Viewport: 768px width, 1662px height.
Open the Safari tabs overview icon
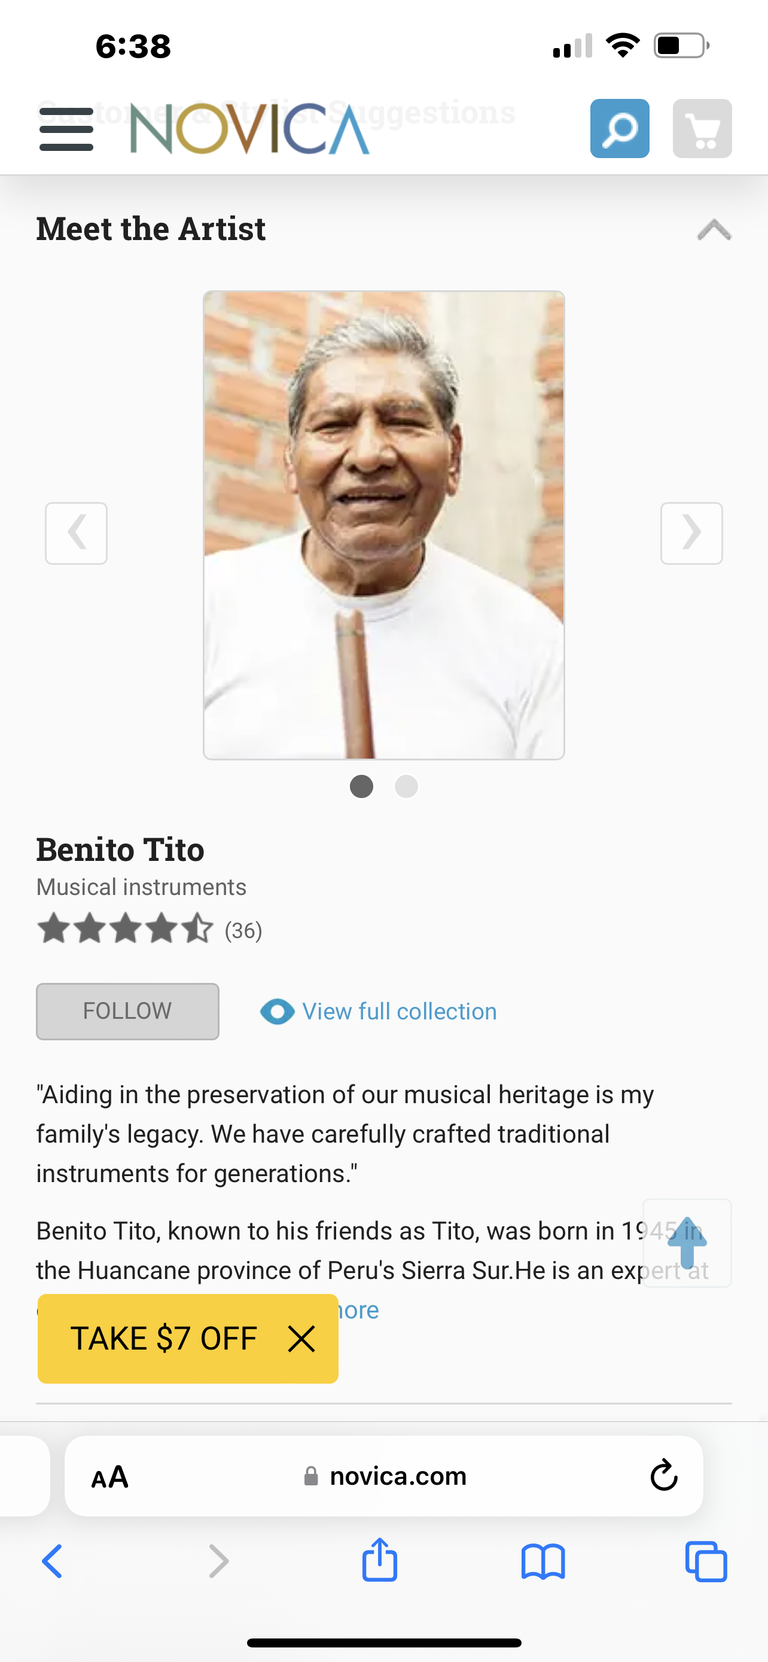[706, 1561]
